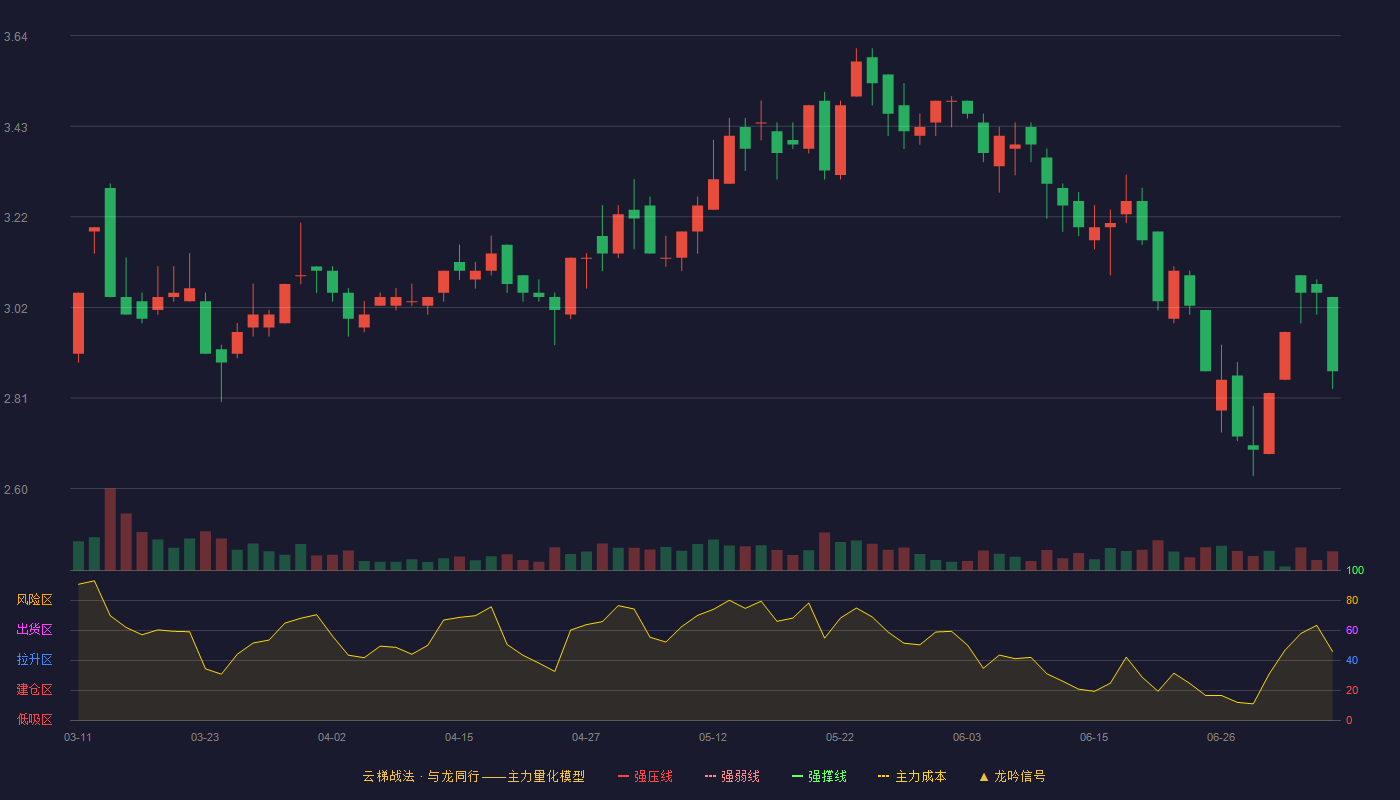The image size is (1400, 800).
Task: Click the blue 40 indicator axis value
Action: tap(1352, 660)
